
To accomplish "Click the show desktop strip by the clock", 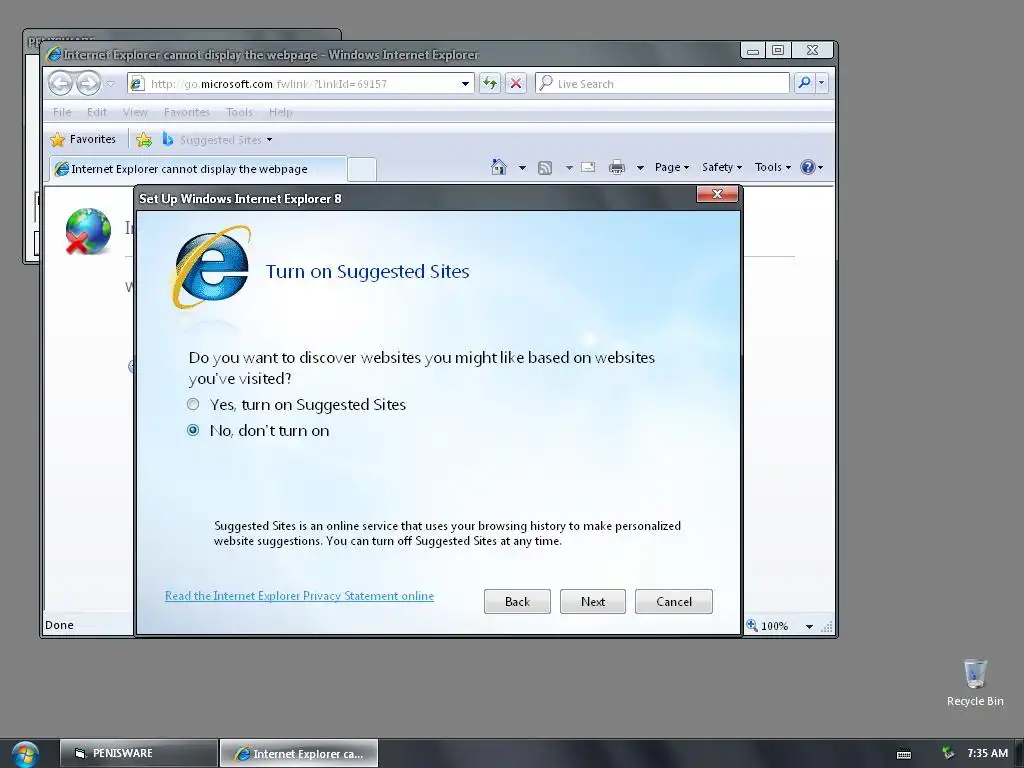I will click(x=1019, y=753).
